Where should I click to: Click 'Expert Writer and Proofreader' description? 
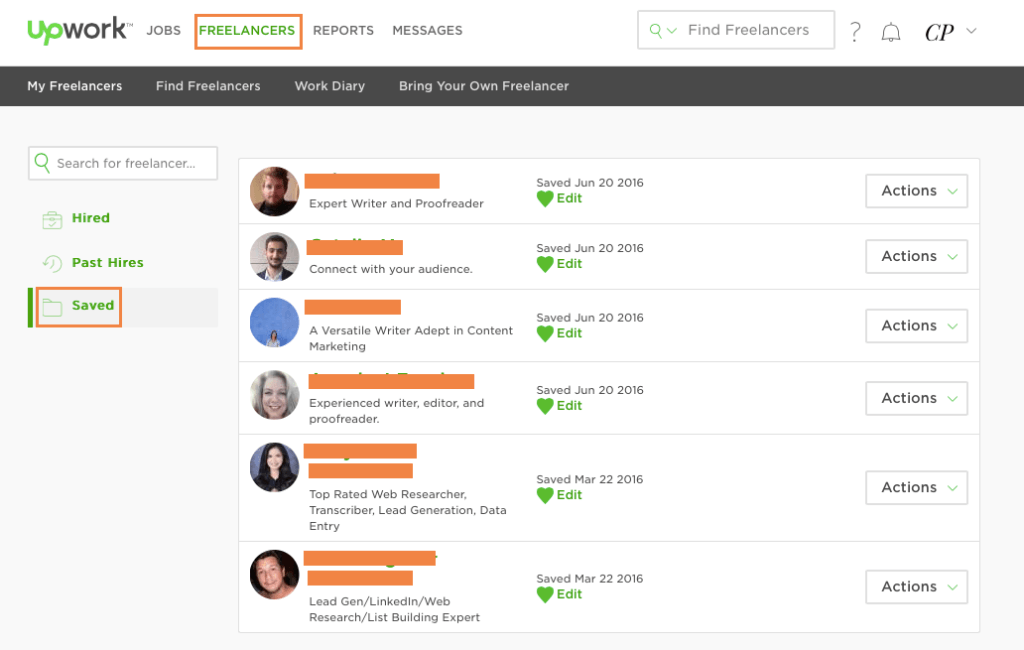click(x=396, y=204)
